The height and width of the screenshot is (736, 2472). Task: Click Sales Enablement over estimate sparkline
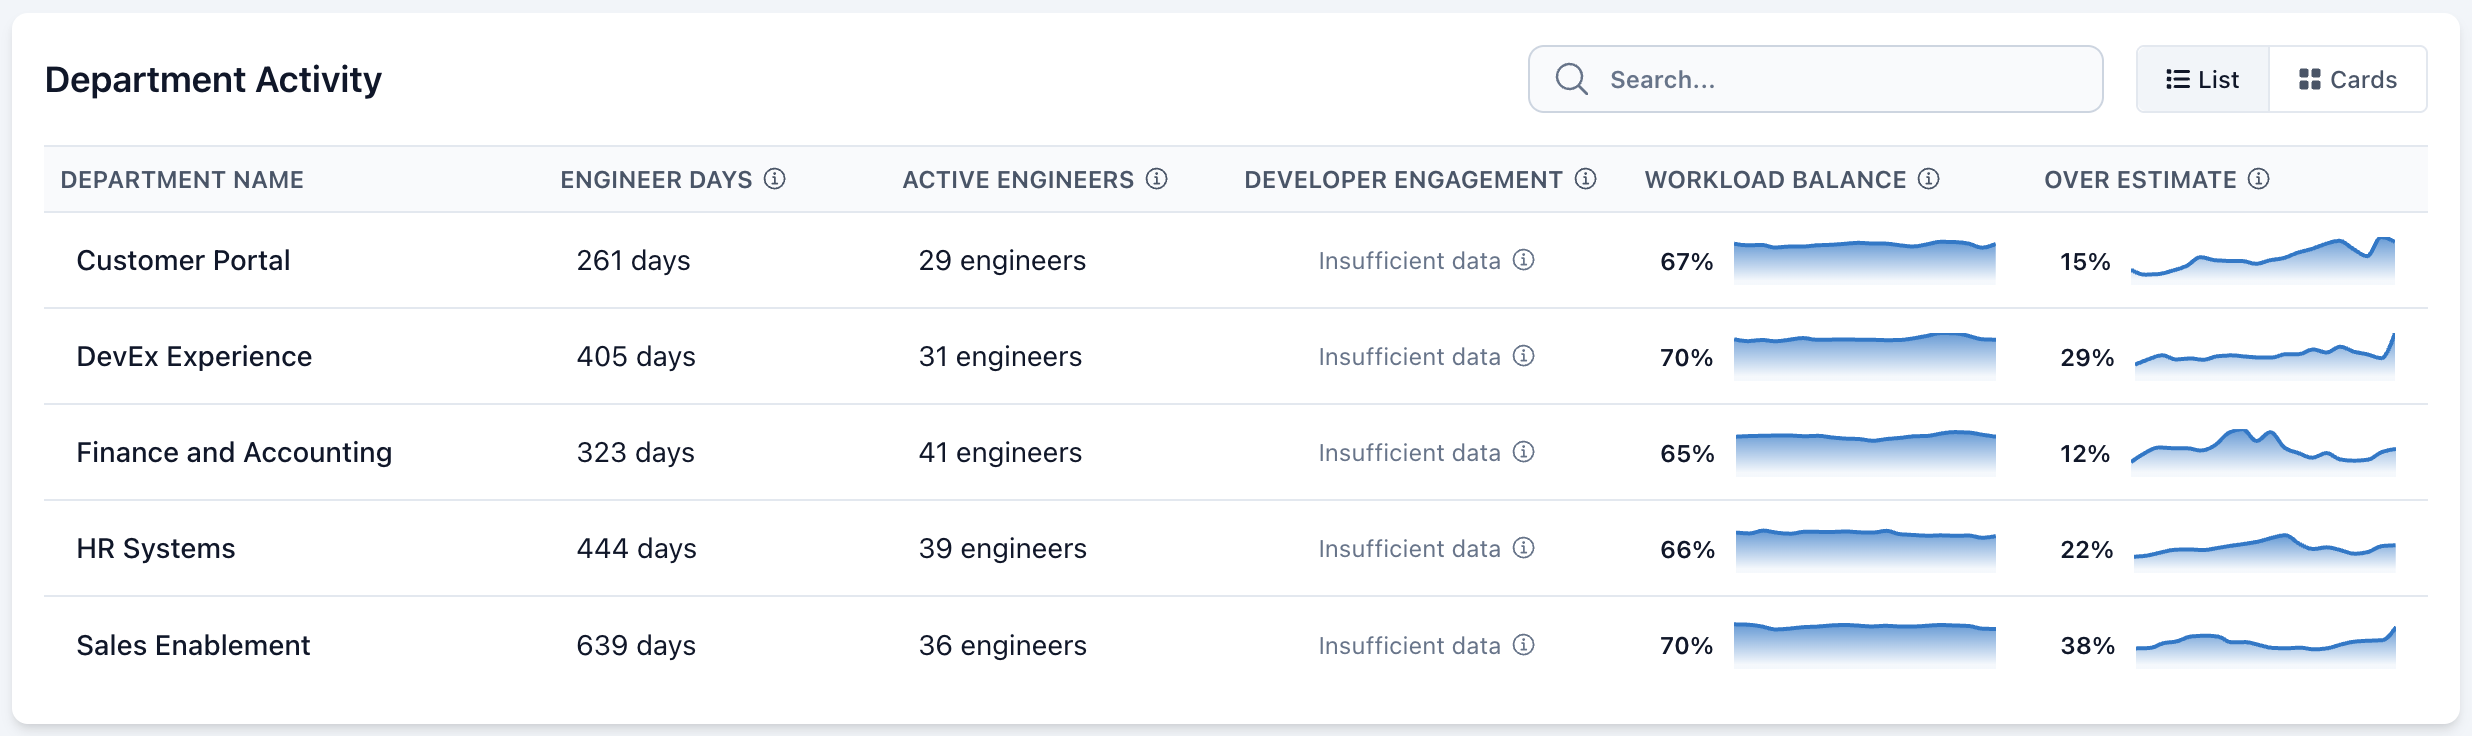(2266, 645)
